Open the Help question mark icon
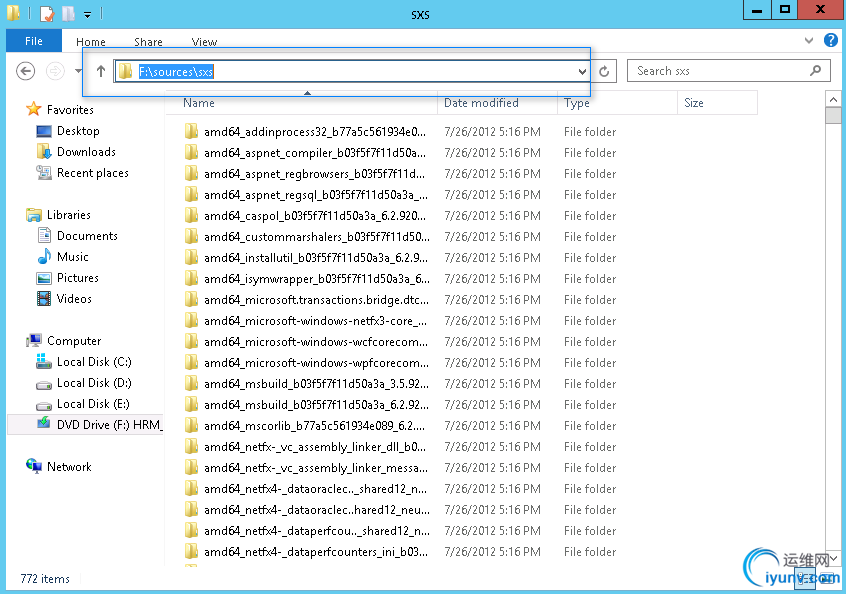Screen dimensions: 846x594 coord(831,40)
